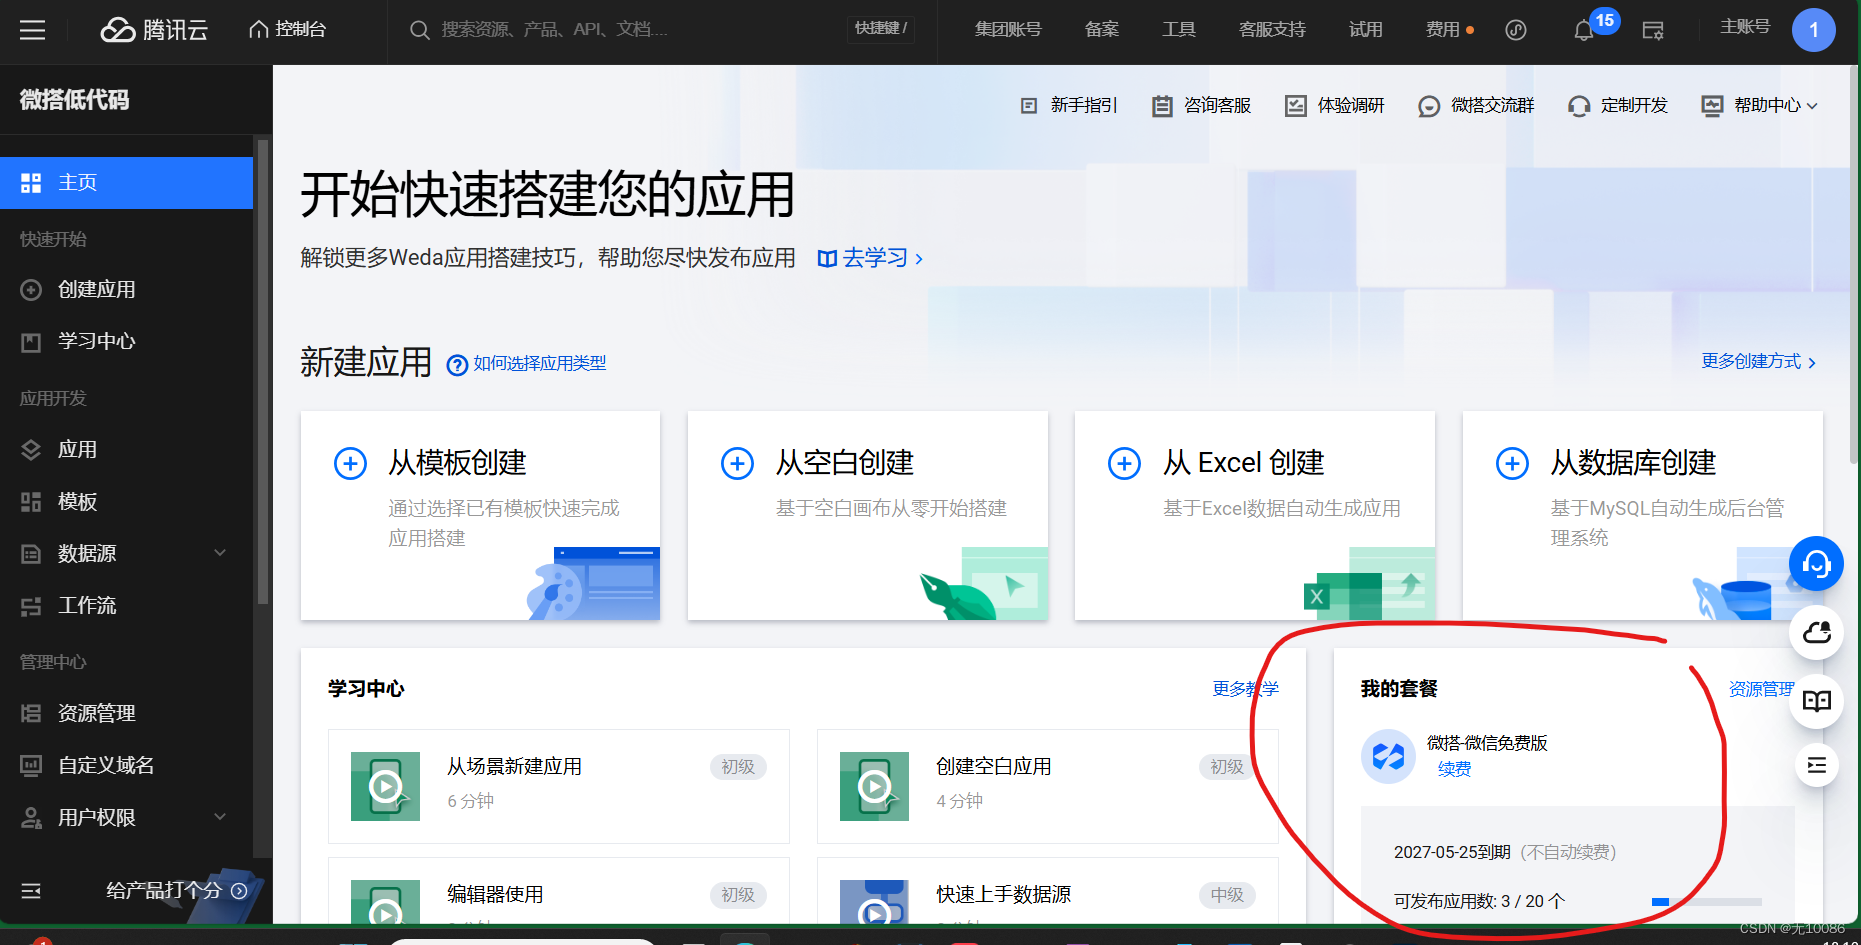Open 集团账号 menu
Viewport: 1861px width, 945px height.
[x=1008, y=30]
